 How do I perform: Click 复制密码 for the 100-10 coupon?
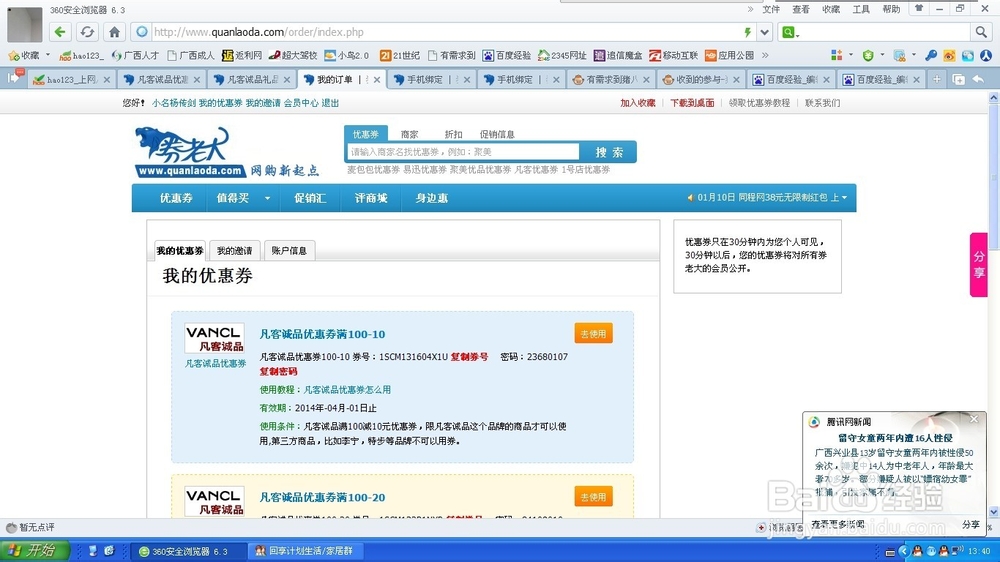pyautogui.click(x=278, y=371)
